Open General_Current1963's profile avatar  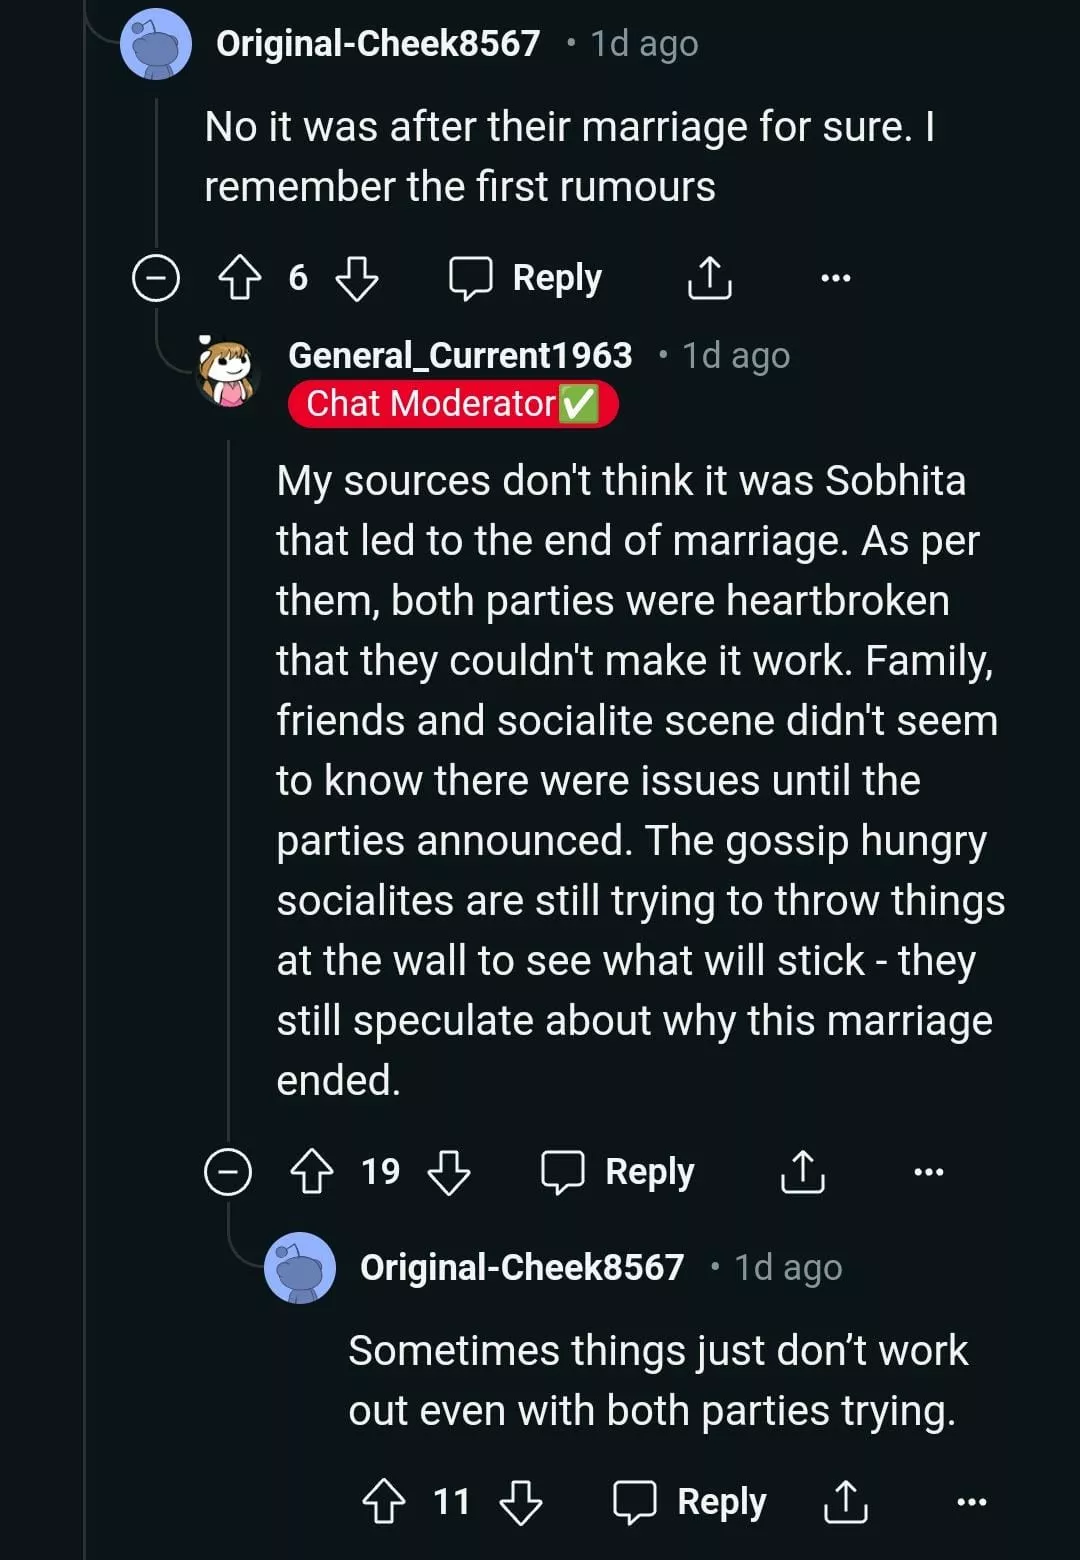pyautogui.click(x=229, y=372)
